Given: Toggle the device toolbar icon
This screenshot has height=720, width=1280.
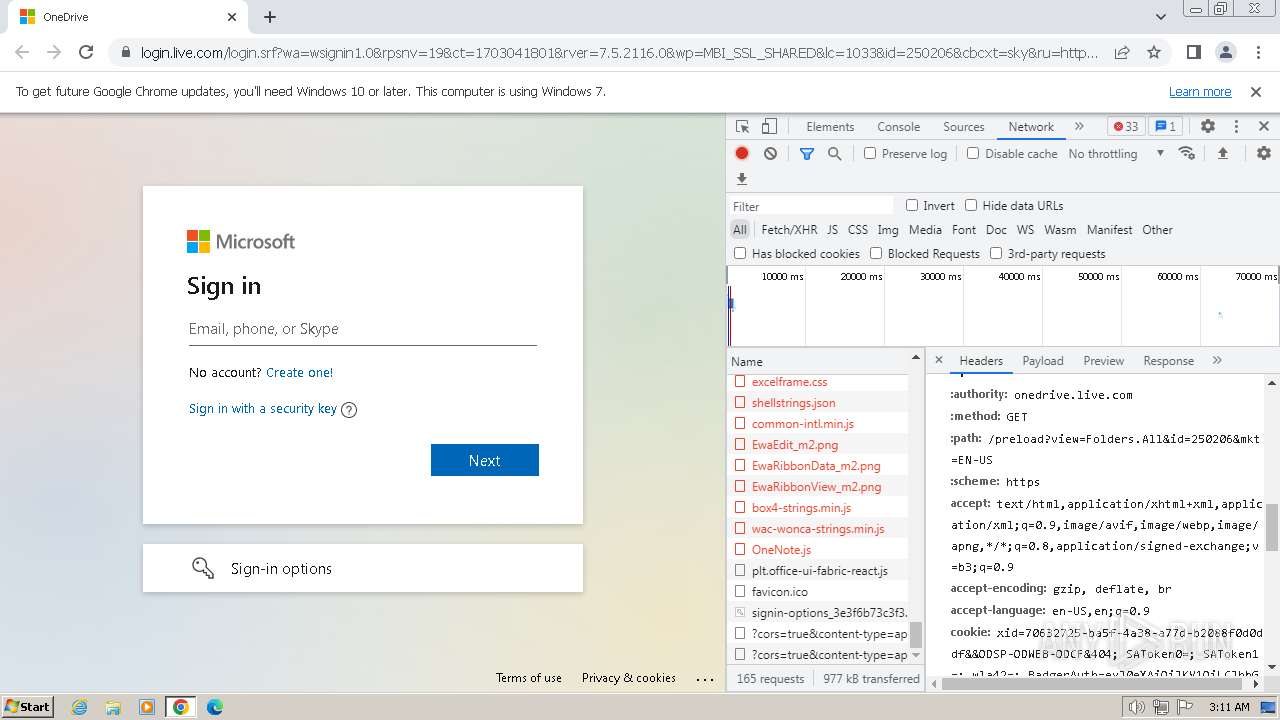Looking at the screenshot, I should 769,127.
